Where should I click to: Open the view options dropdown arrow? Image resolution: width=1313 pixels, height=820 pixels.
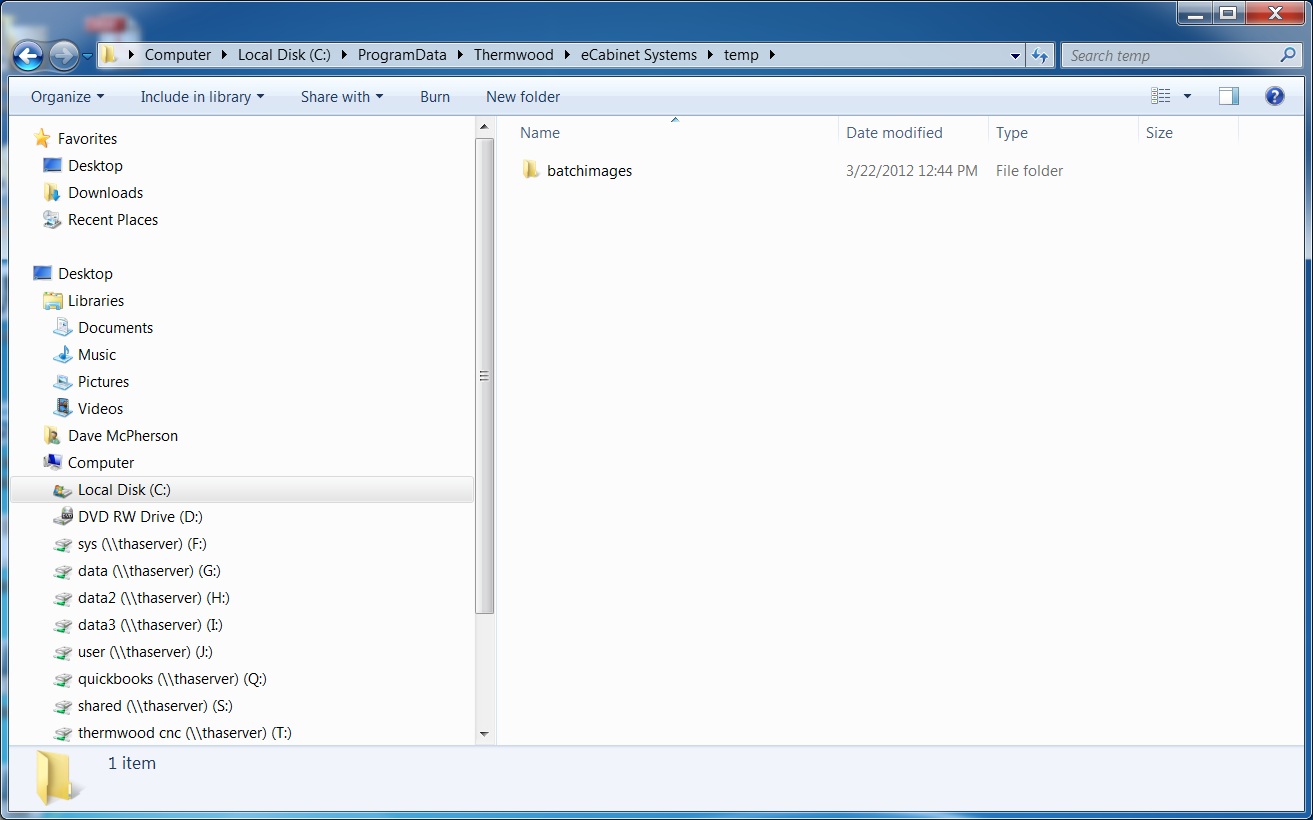pyautogui.click(x=1187, y=97)
